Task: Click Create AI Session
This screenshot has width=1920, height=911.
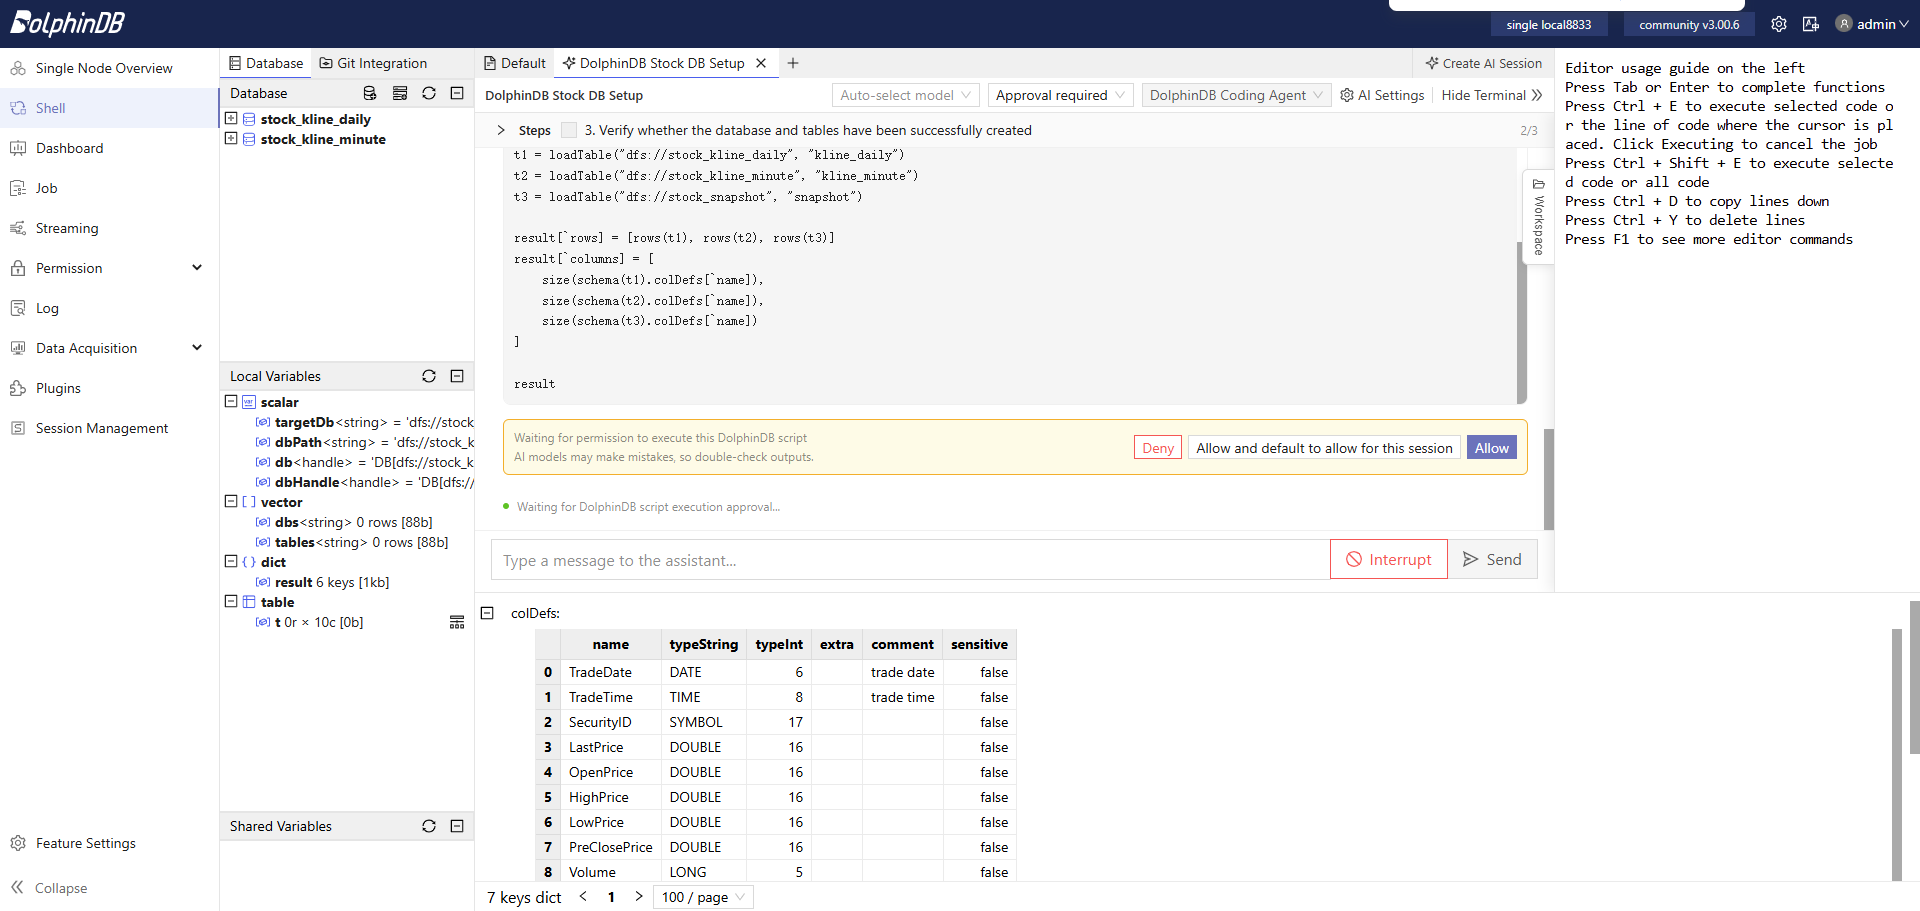Action: click(x=1484, y=63)
